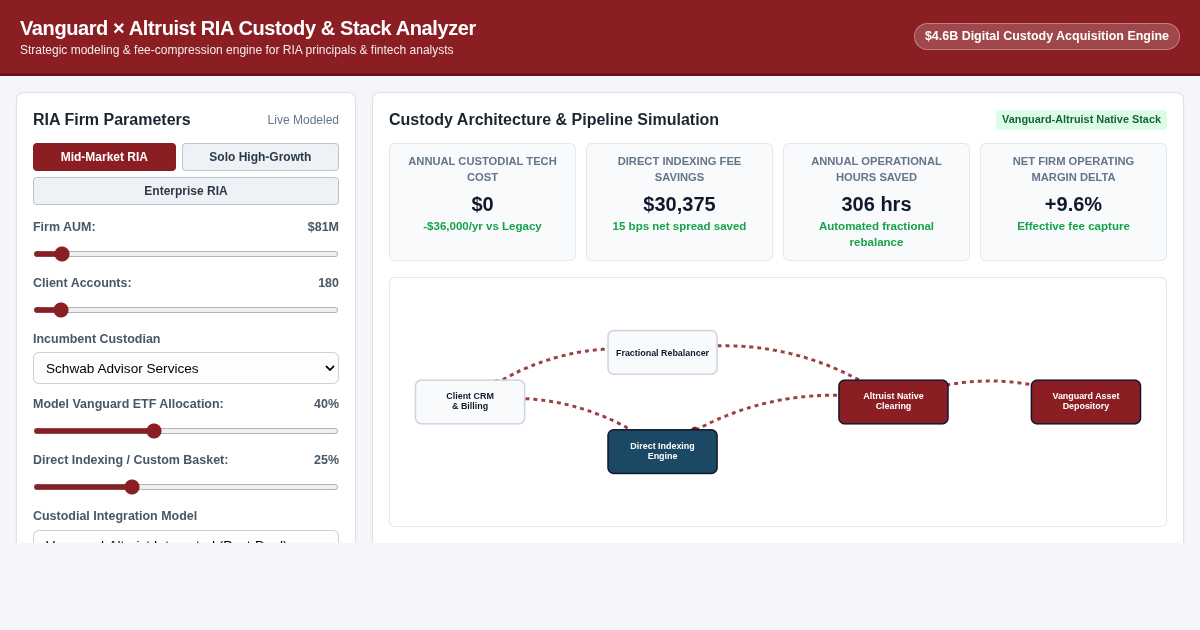Image resolution: width=1200 pixels, height=630 pixels.
Task: Adjust the Direct Indexing Custom Basket slider
Action: click(x=186, y=487)
